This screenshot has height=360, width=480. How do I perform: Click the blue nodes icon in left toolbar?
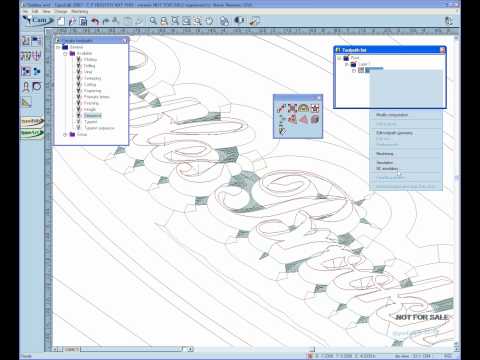pyautogui.click(x=37, y=71)
